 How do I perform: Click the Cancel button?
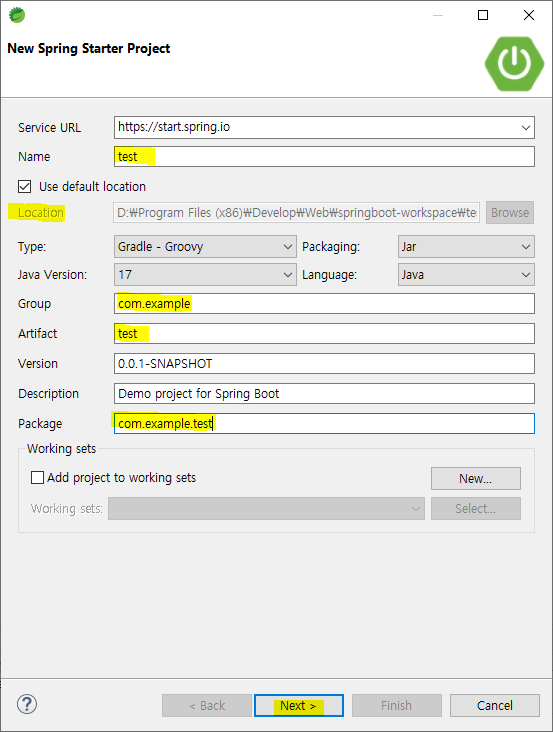495,705
